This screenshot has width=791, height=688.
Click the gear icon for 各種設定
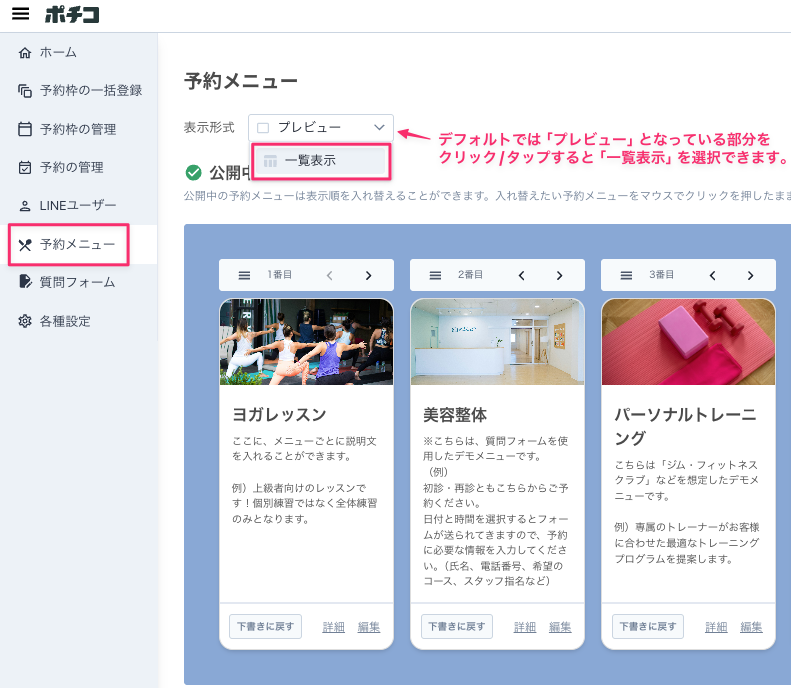[x=25, y=321]
